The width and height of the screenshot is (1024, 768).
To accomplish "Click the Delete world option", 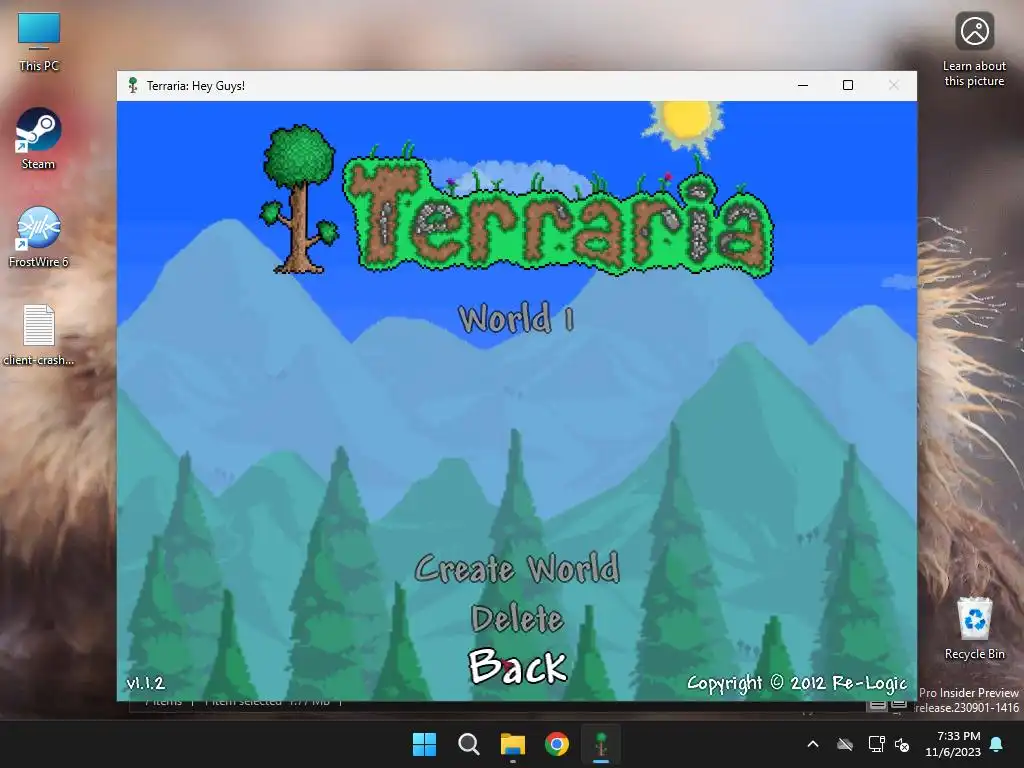I will pos(517,618).
